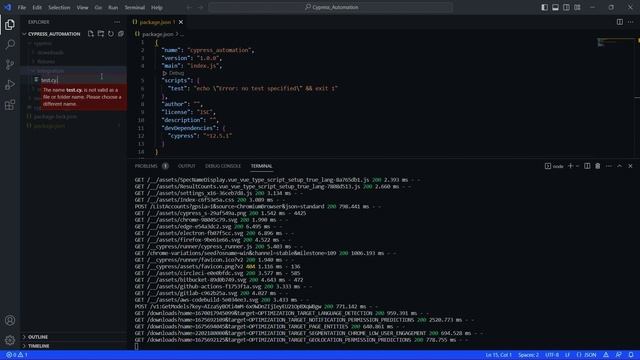Open the Manage gear icon

coord(10,340)
